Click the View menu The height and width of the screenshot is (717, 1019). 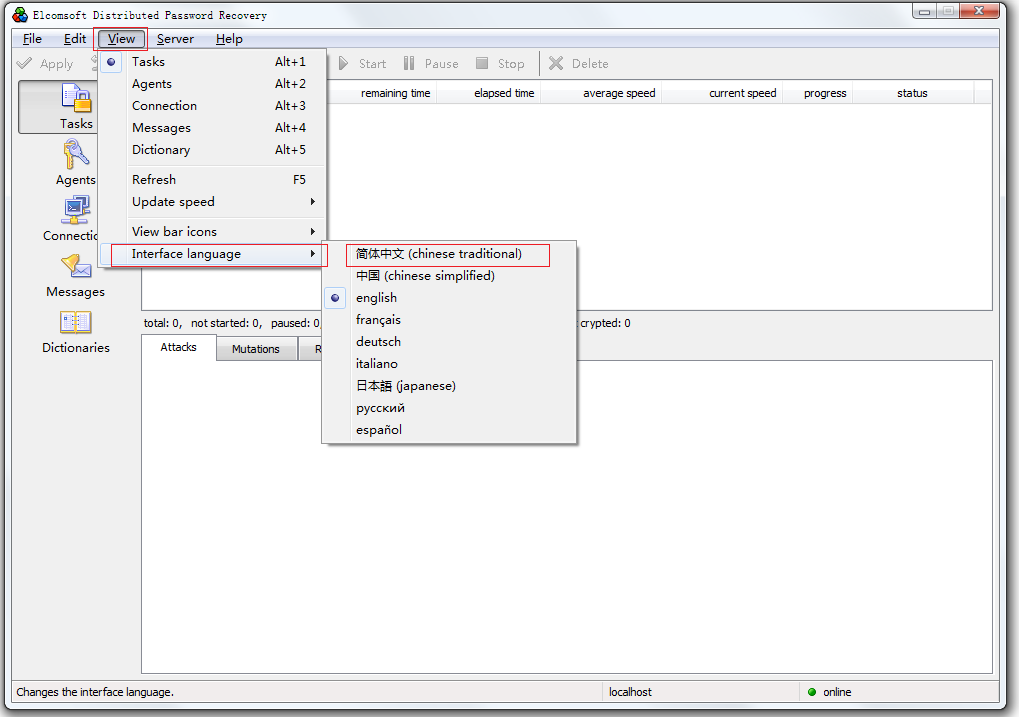(x=121, y=39)
